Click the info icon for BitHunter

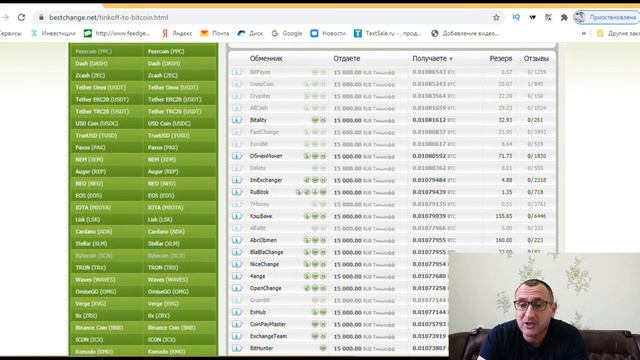[x=237, y=348]
